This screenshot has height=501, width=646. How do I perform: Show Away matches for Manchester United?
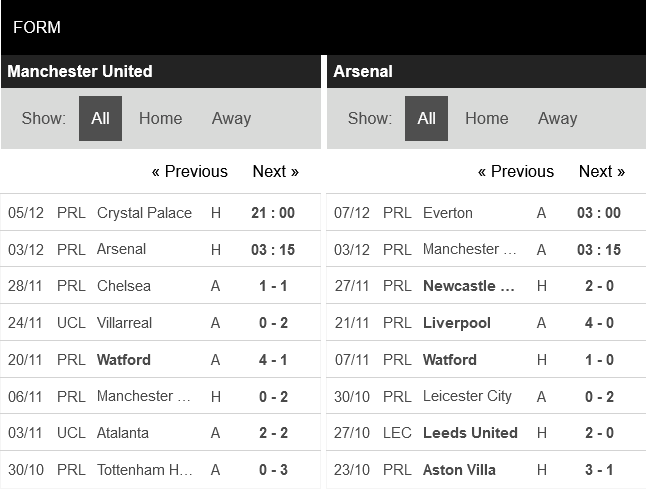point(231,118)
